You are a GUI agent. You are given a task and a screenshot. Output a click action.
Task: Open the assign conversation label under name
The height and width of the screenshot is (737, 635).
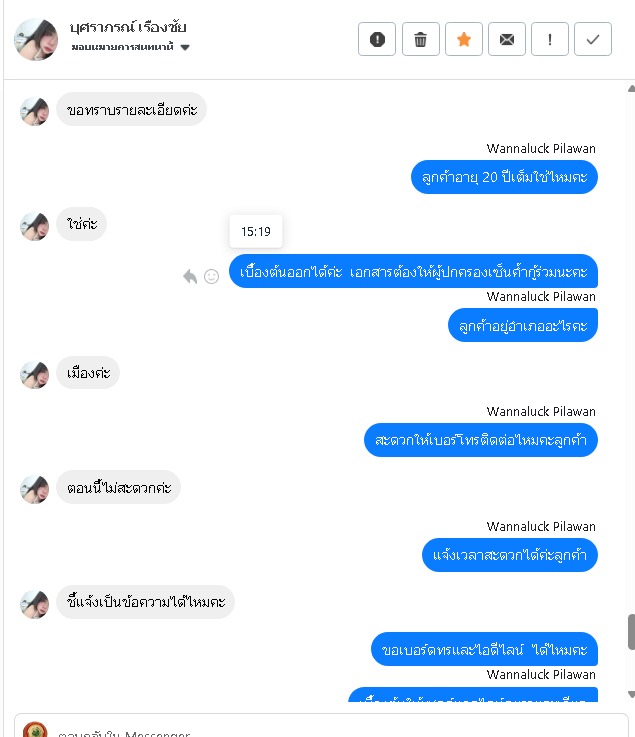pos(122,47)
